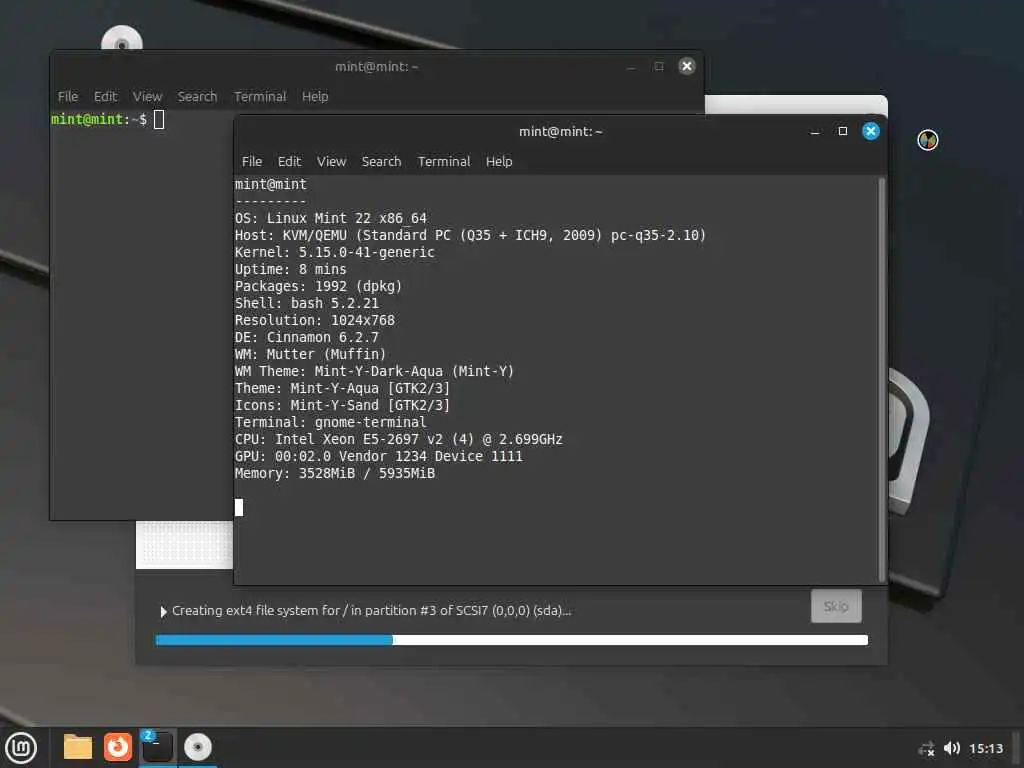Click the installation progress bar
1024x768 pixels.
click(x=511, y=640)
